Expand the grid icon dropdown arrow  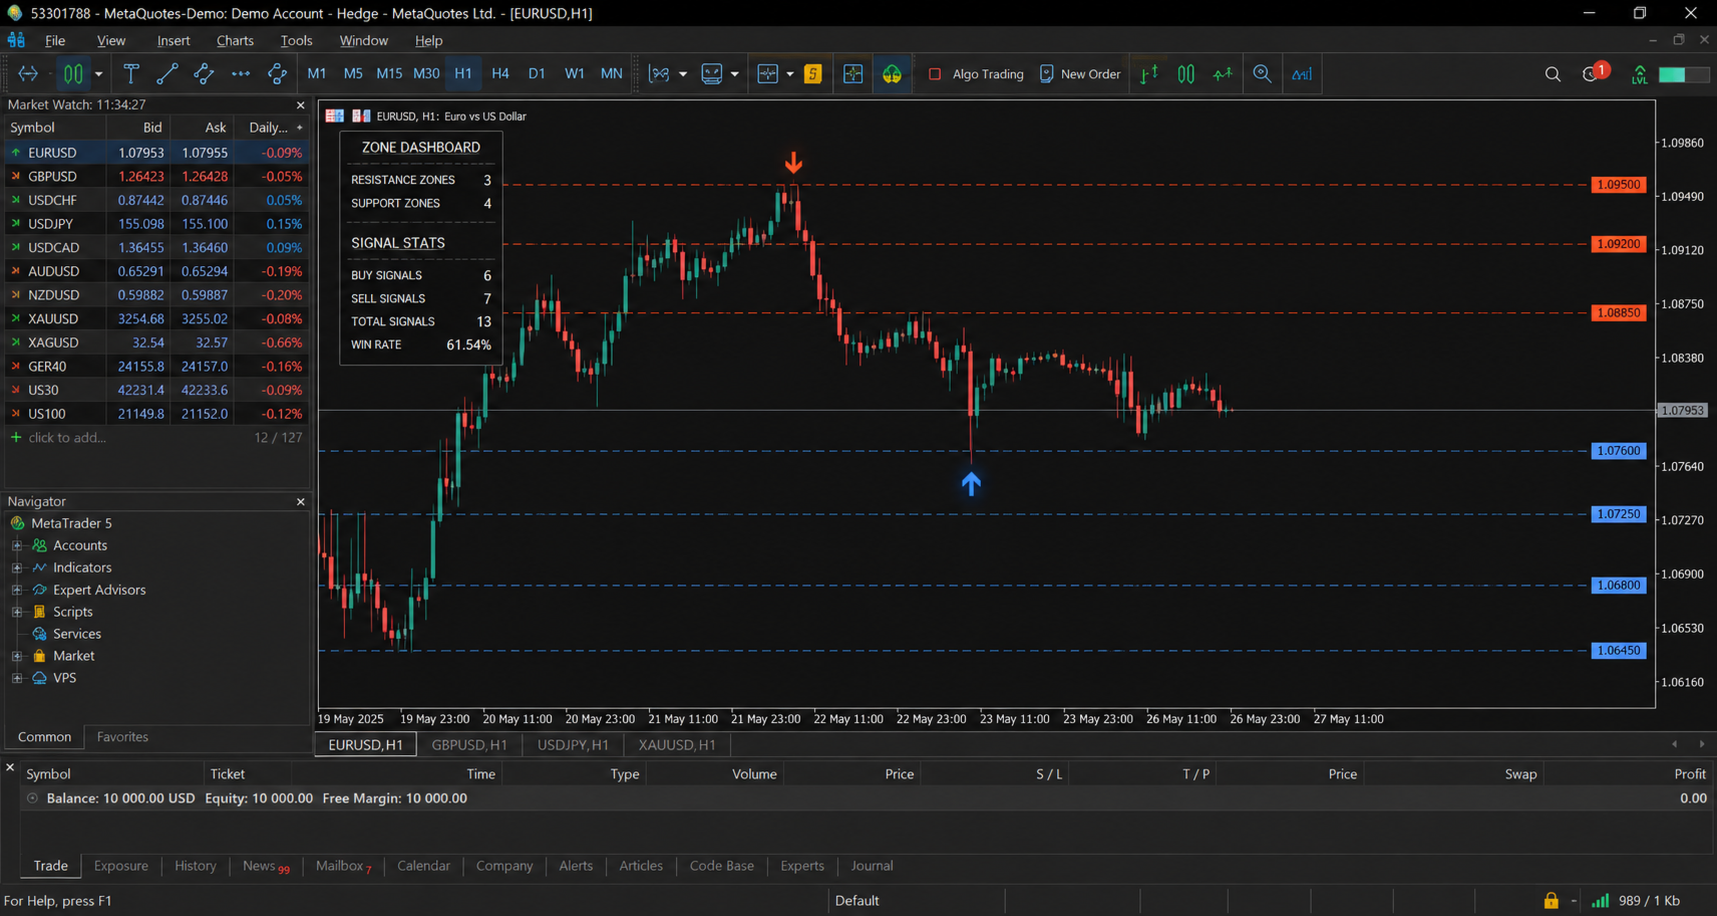tap(790, 74)
